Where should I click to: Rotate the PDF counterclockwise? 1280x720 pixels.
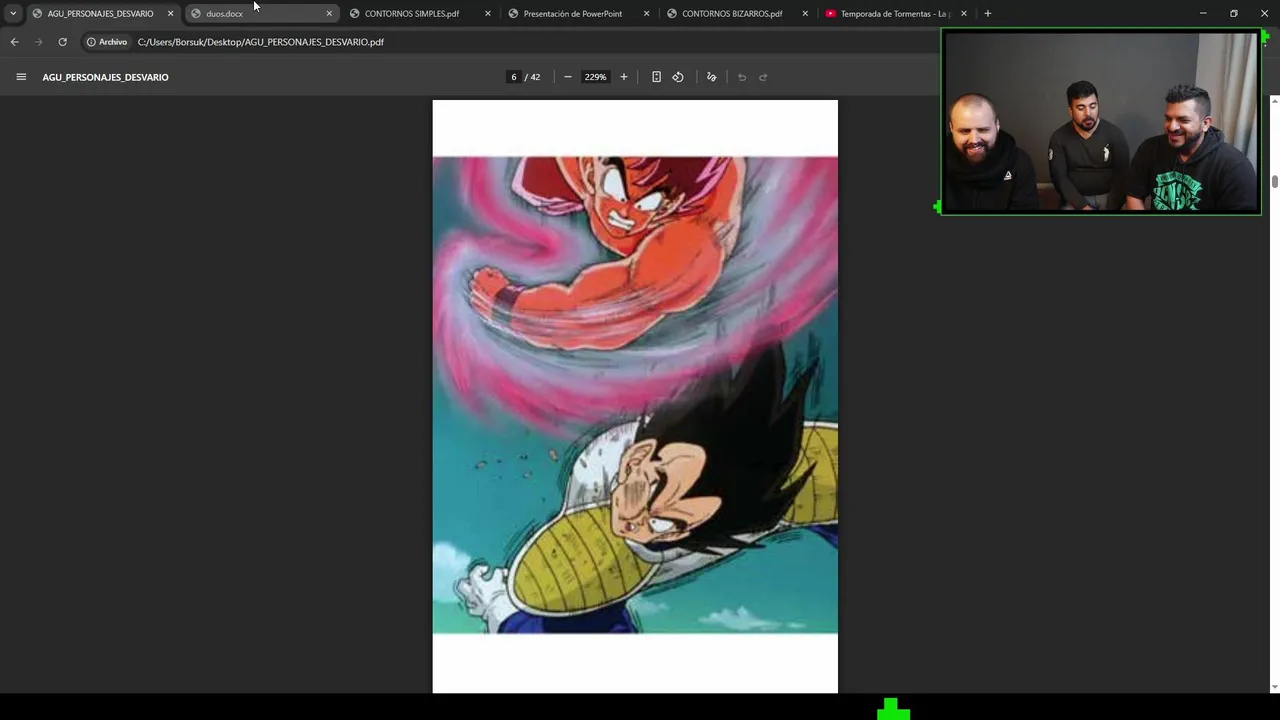coord(678,77)
